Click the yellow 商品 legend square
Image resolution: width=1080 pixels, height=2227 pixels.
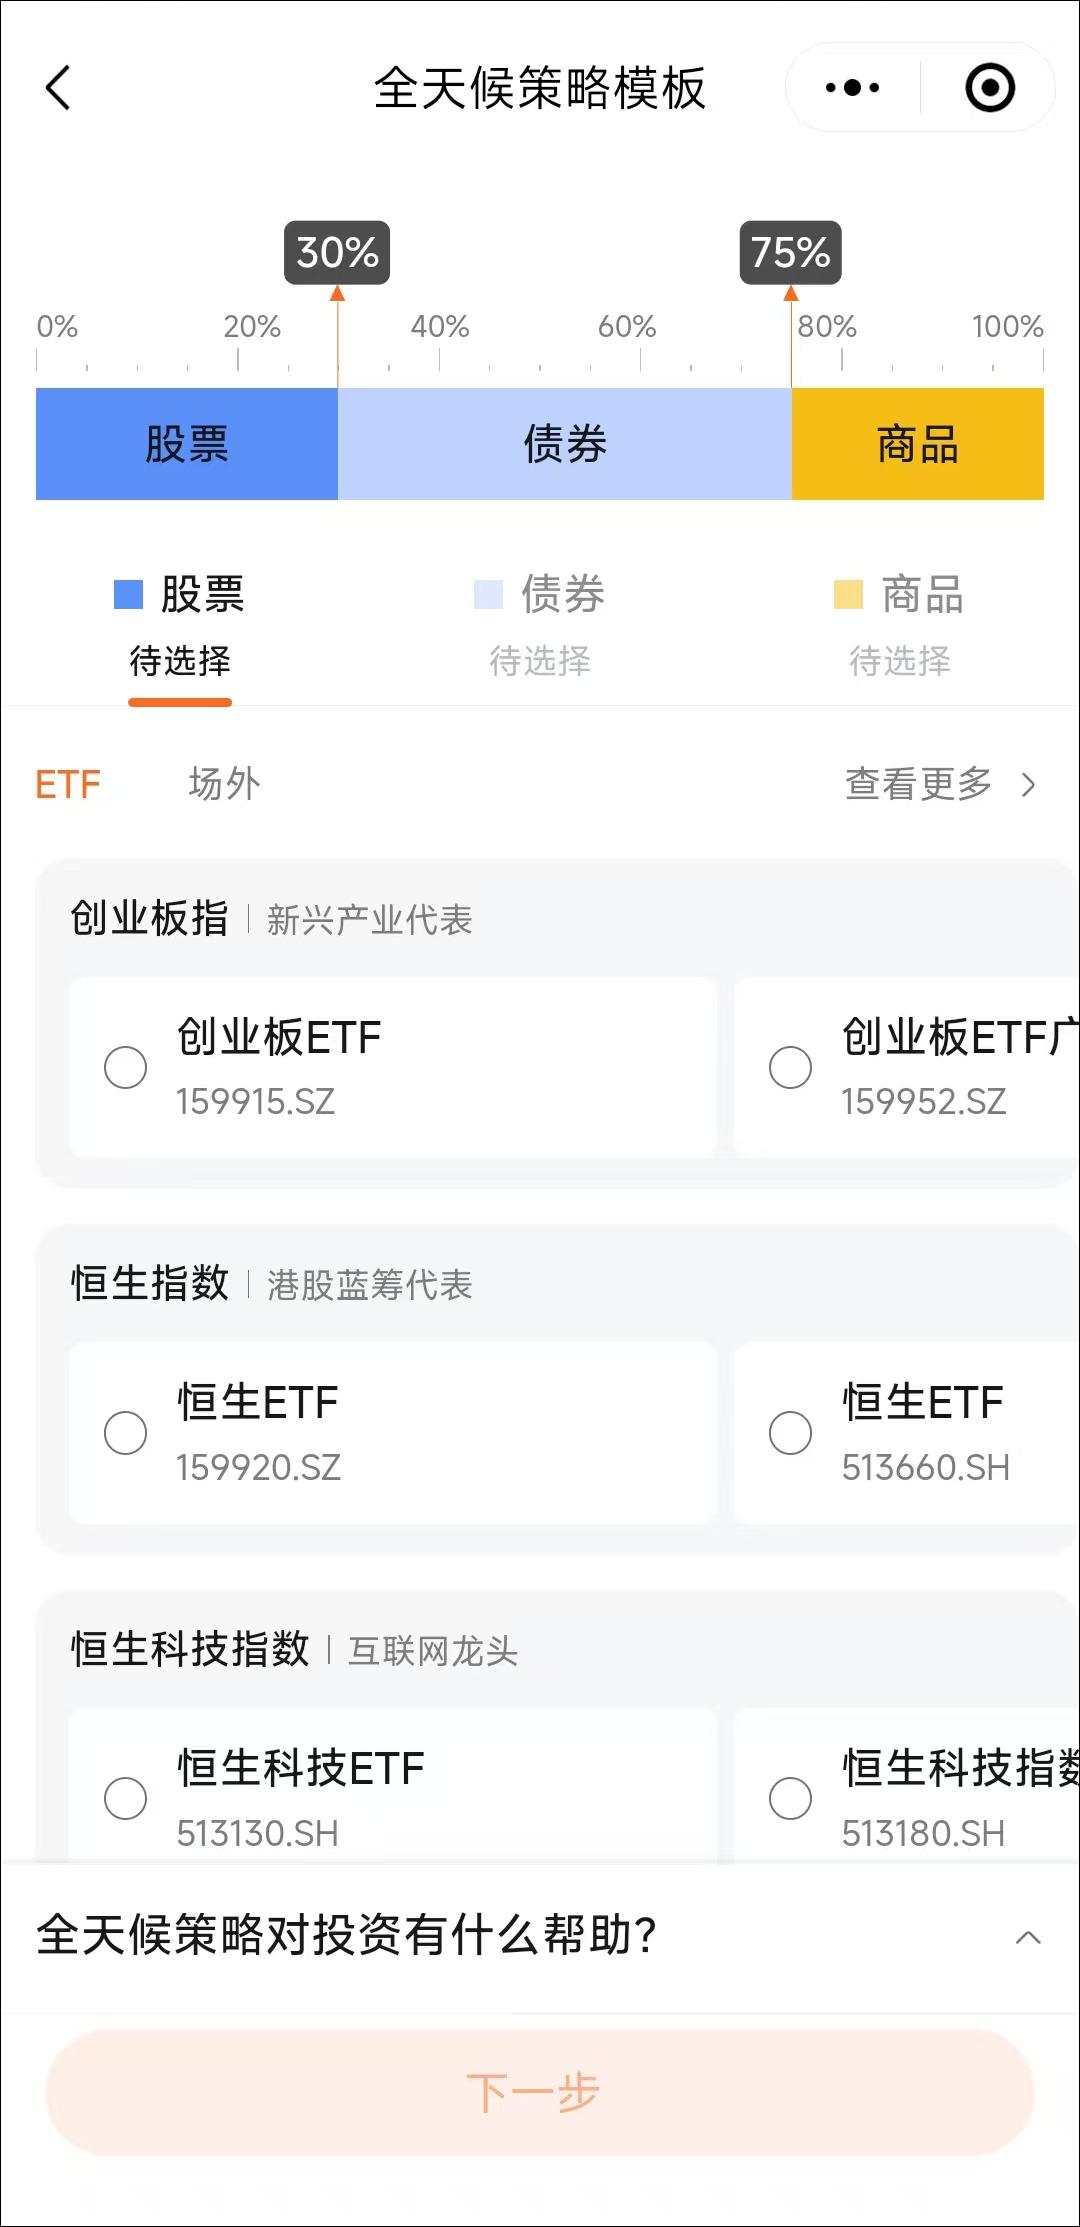pos(848,594)
